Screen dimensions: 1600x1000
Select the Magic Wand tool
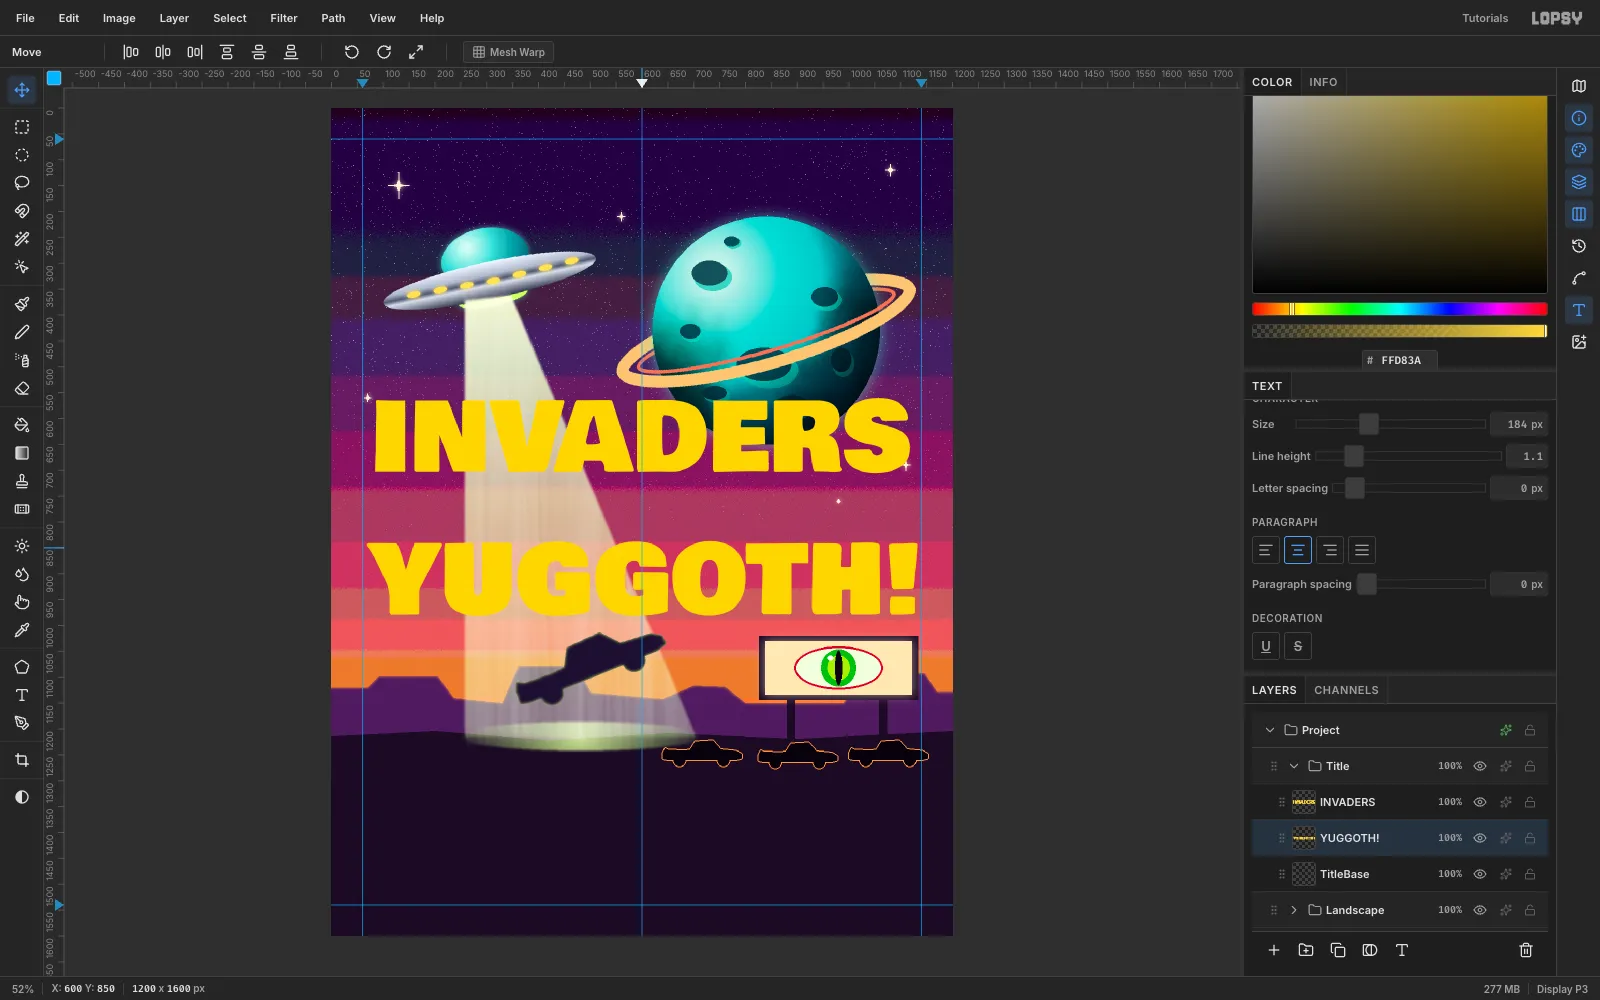[22, 239]
